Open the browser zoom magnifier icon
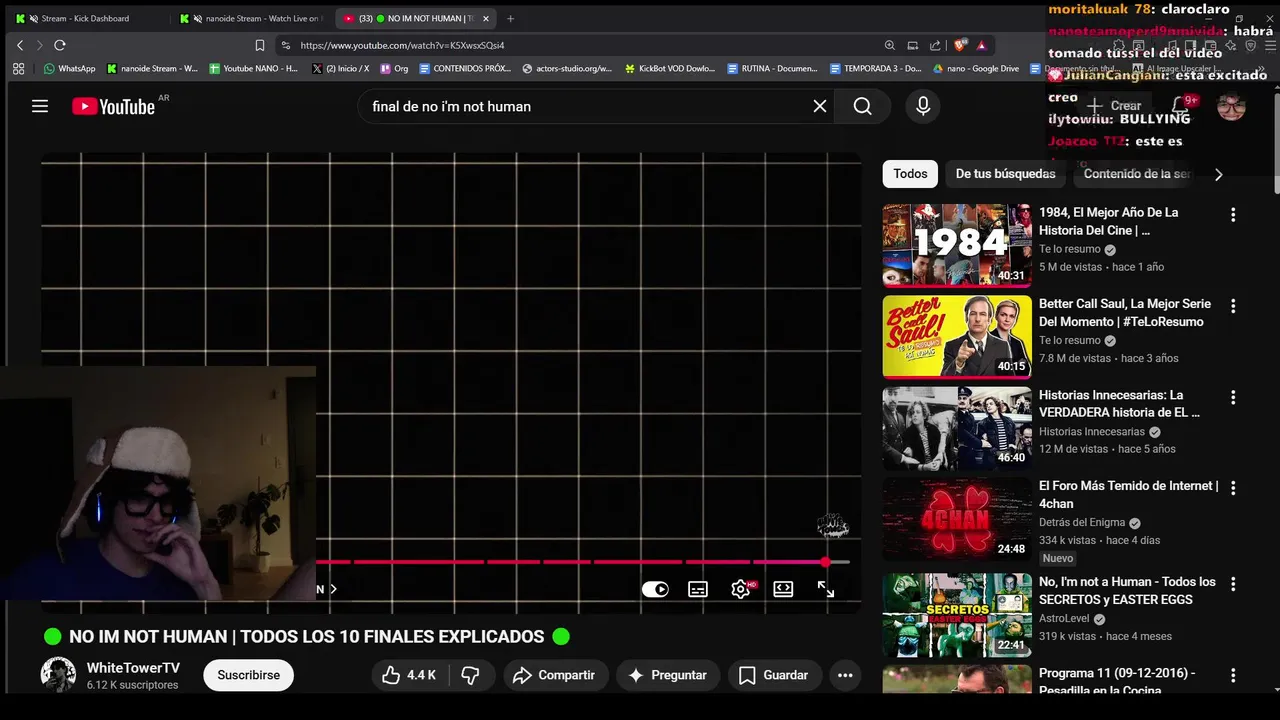 pyautogui.click(x=889, y=45)
